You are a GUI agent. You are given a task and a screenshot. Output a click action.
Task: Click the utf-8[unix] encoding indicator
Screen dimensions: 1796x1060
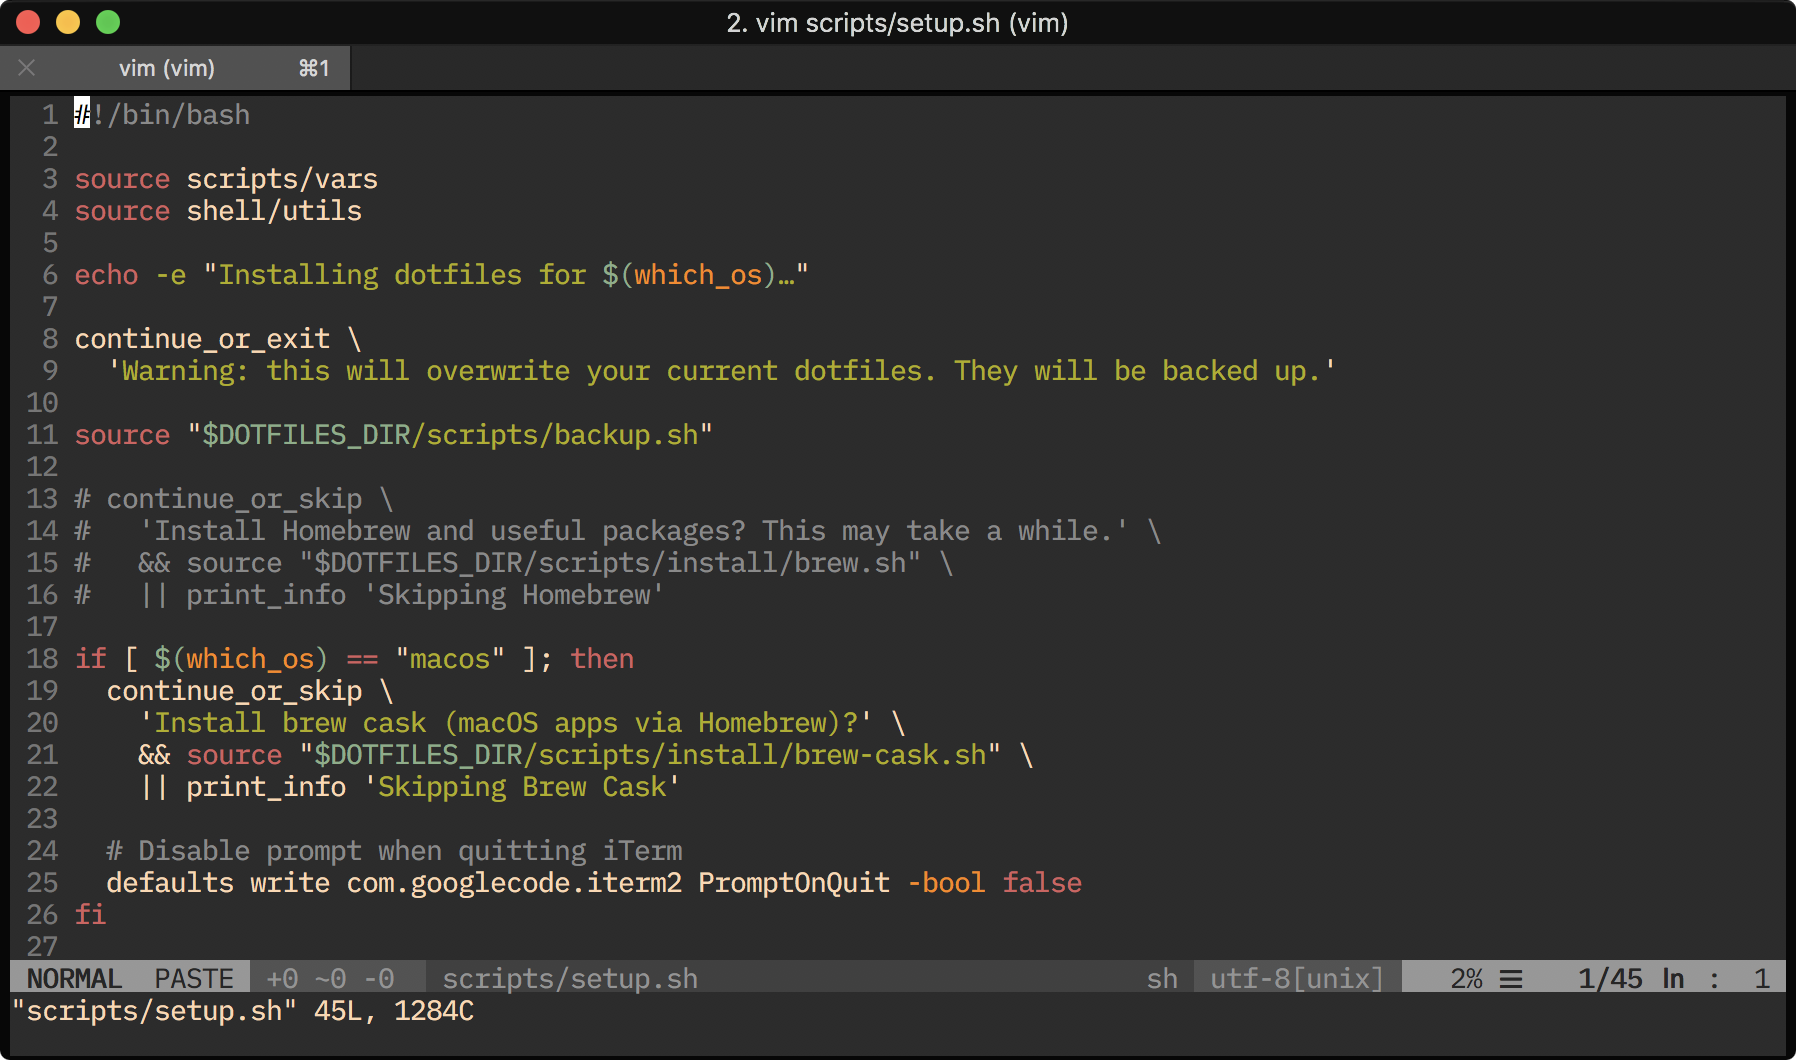(x=1294, y=978)
